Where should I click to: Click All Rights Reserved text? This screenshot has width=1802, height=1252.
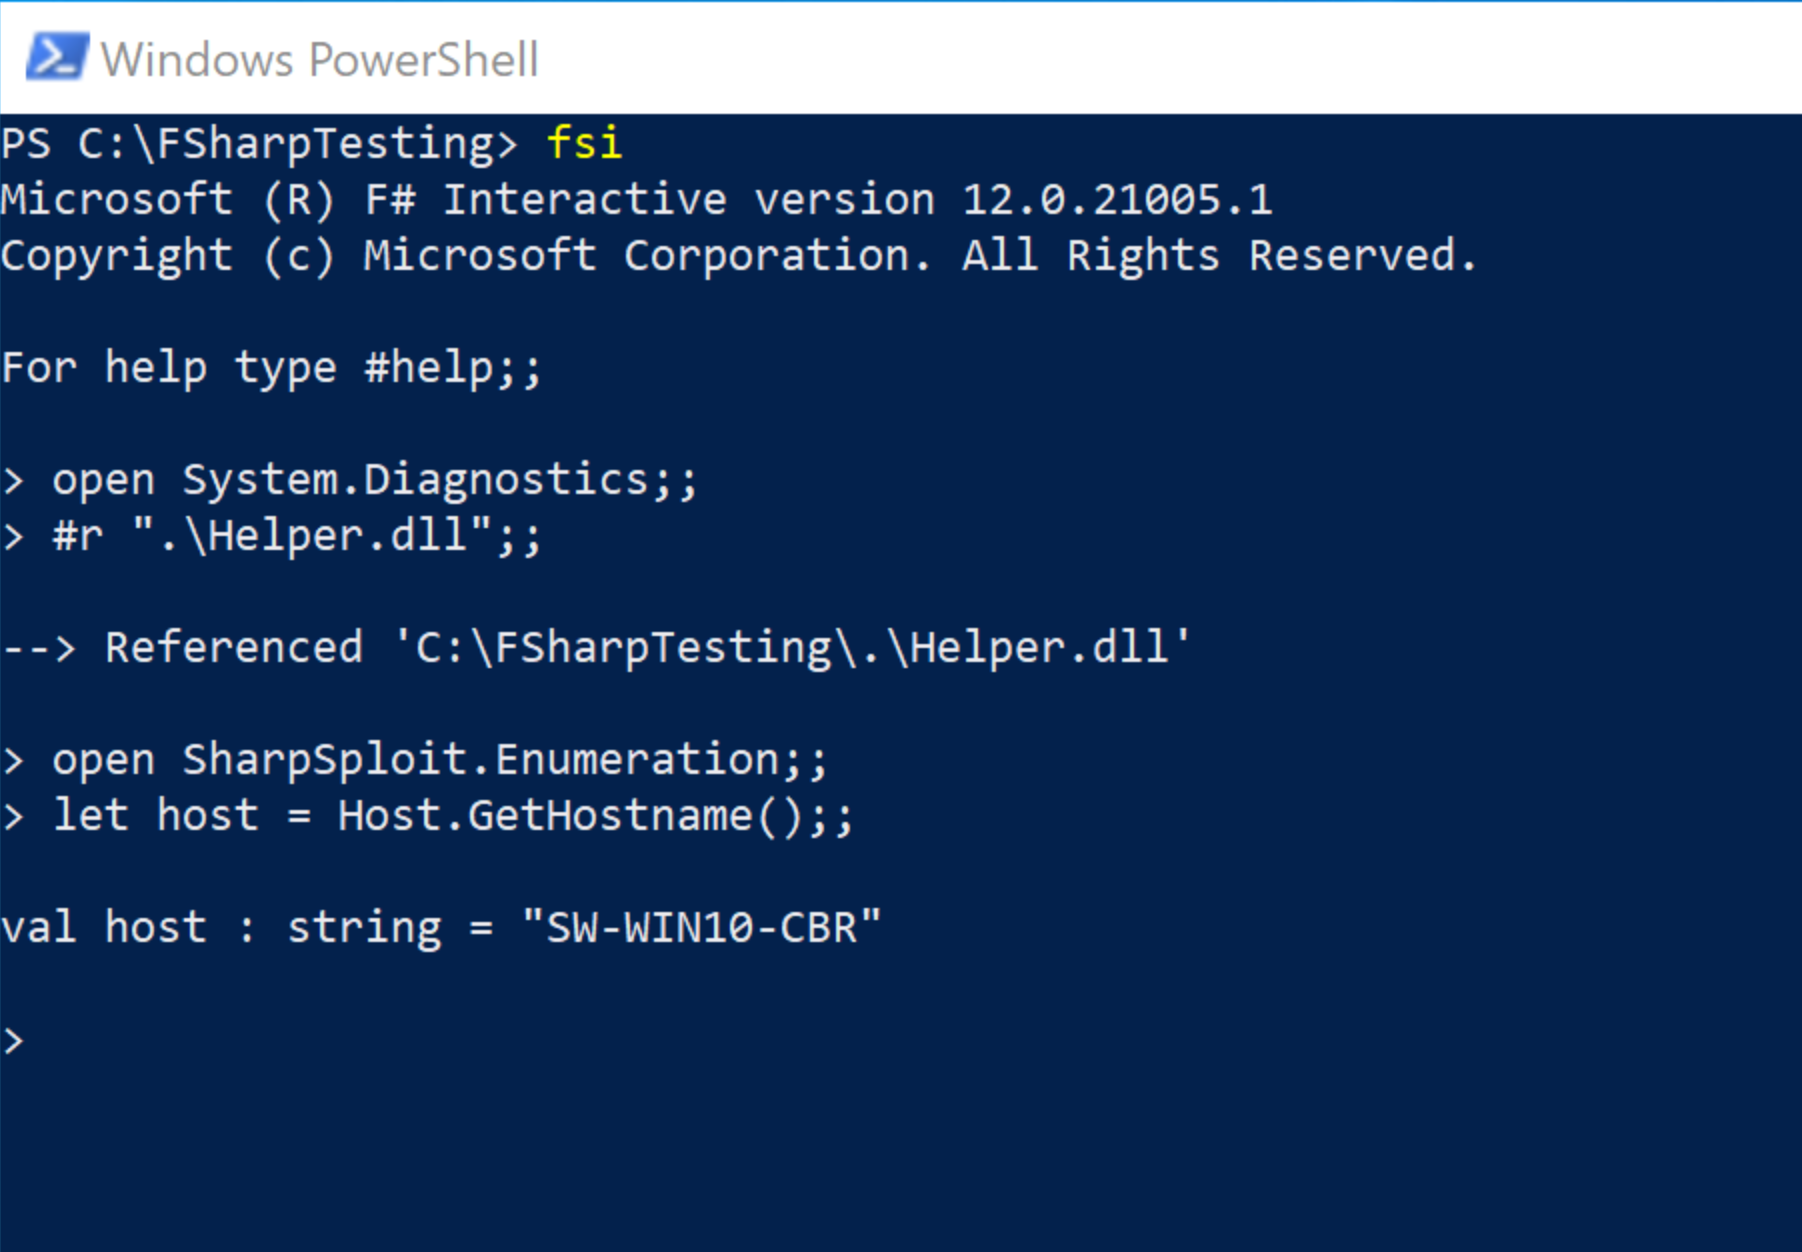[1218, 255]
